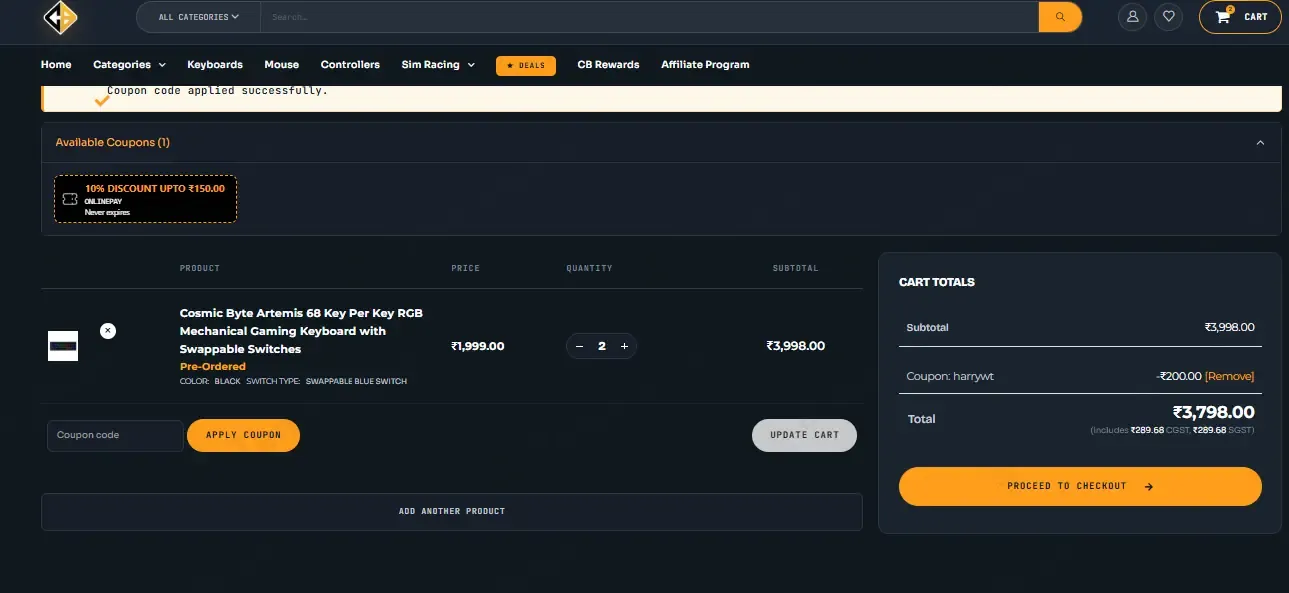Screen dimensions: 1289x593
Task: Expand the Categories menu
Action: (129, 65)
